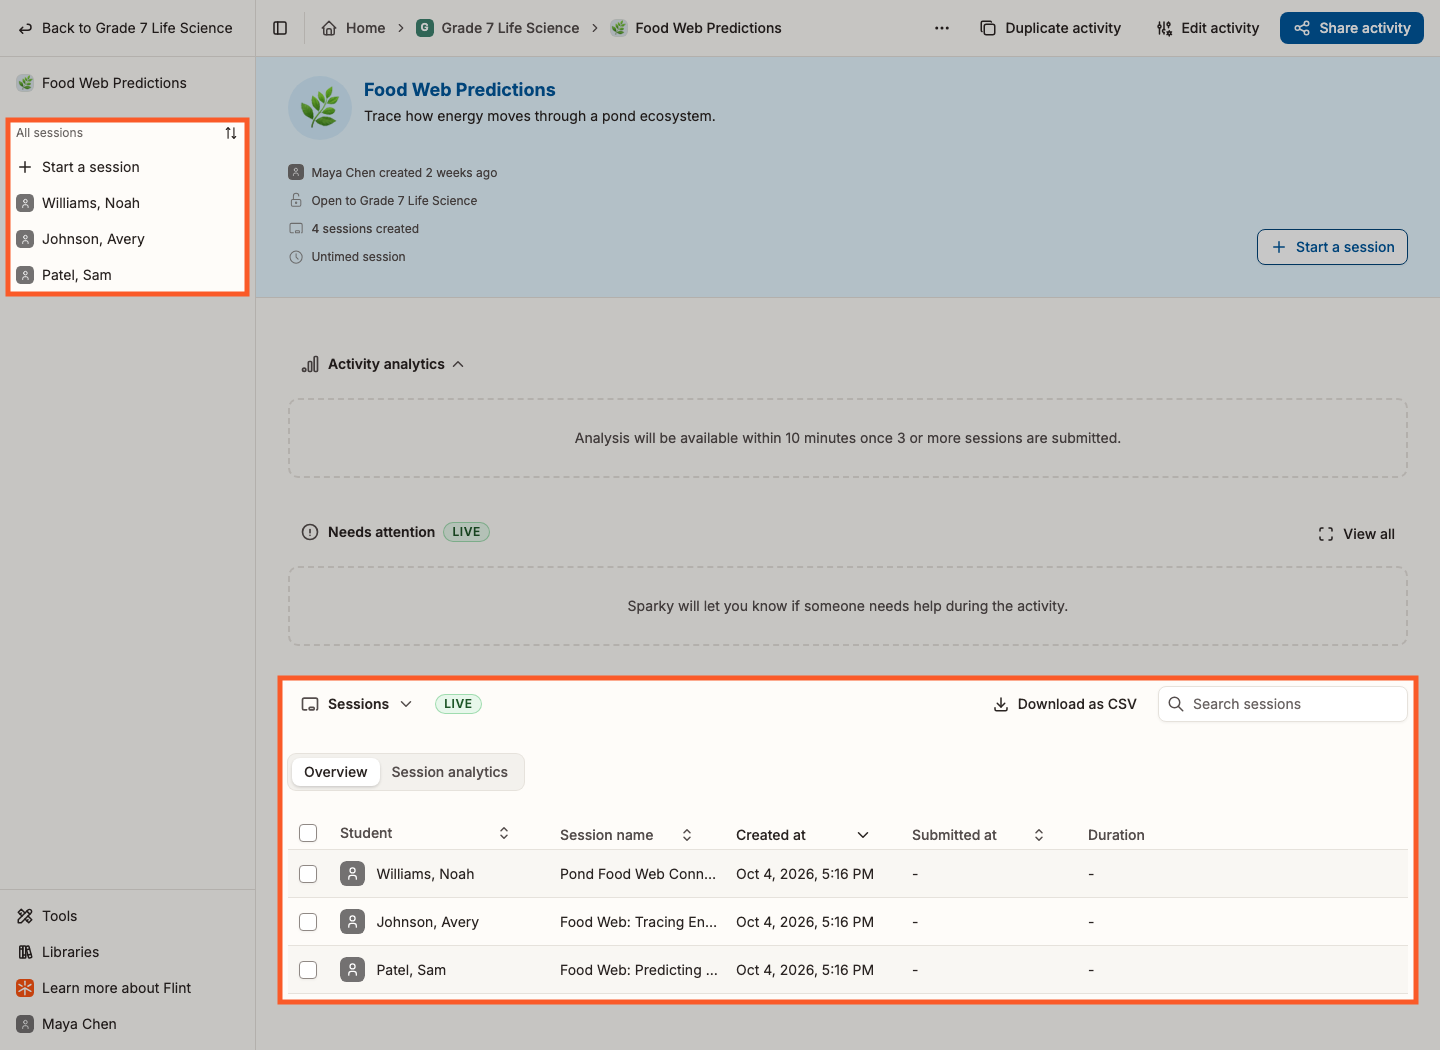Click the Activity analytics bar chart icon
The height and width of the screenshot is (1050, 1440).
[310, 364]
